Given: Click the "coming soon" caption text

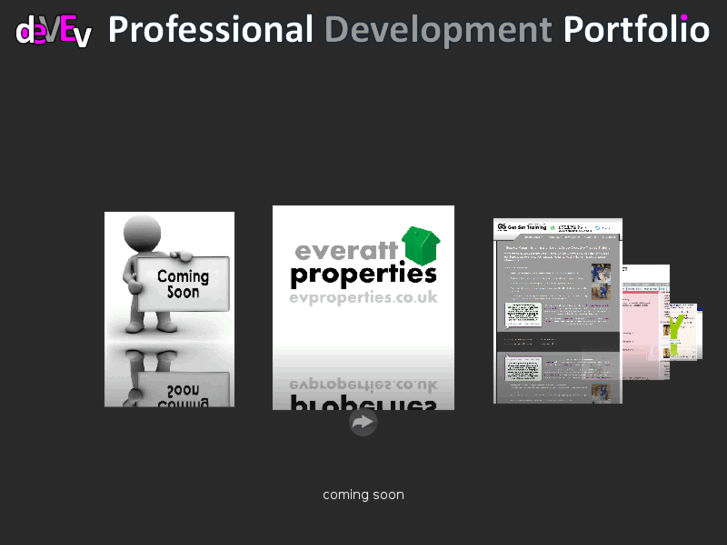Looking at the screenshot, I should tap(363, 495).
